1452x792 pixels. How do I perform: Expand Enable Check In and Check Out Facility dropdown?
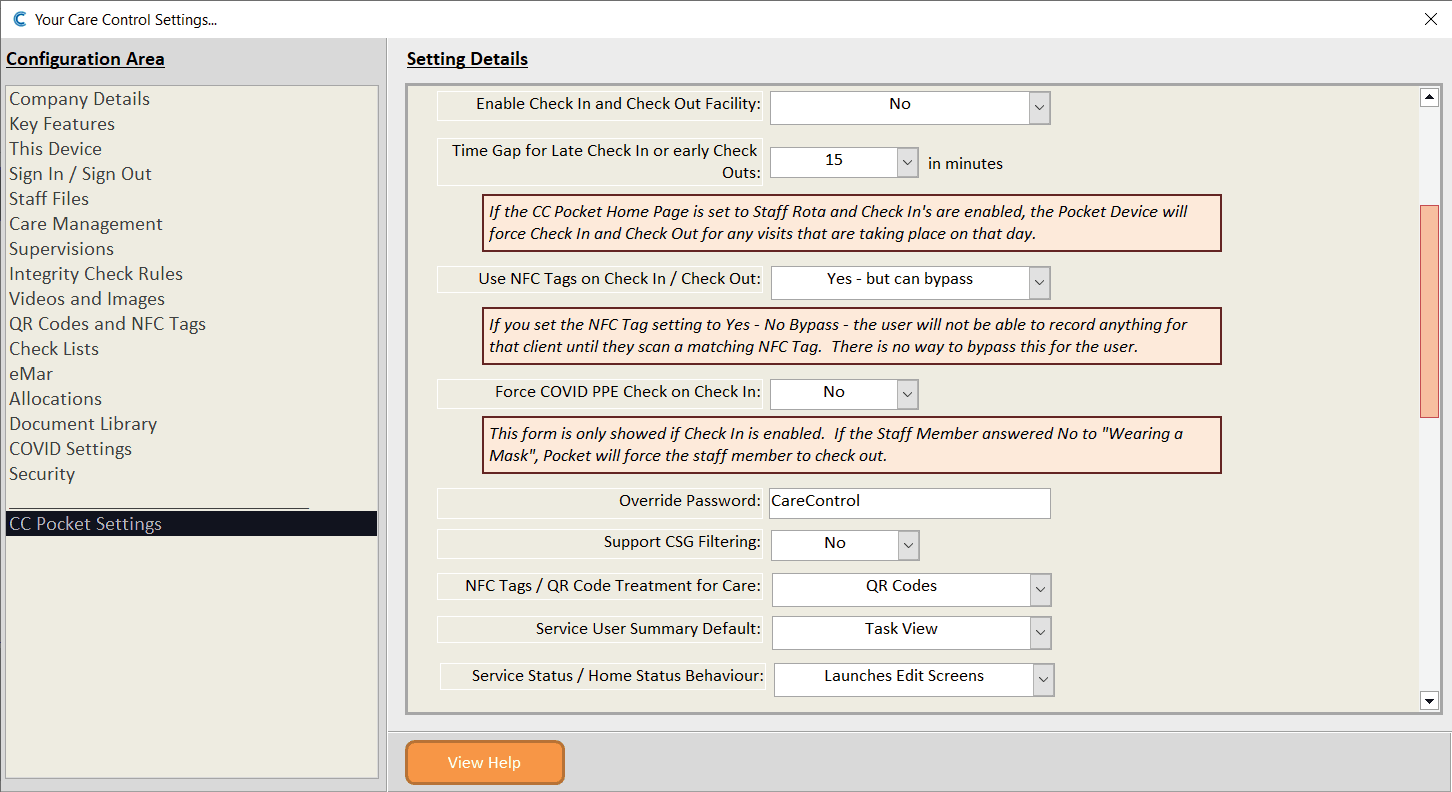pos(1039,107)
